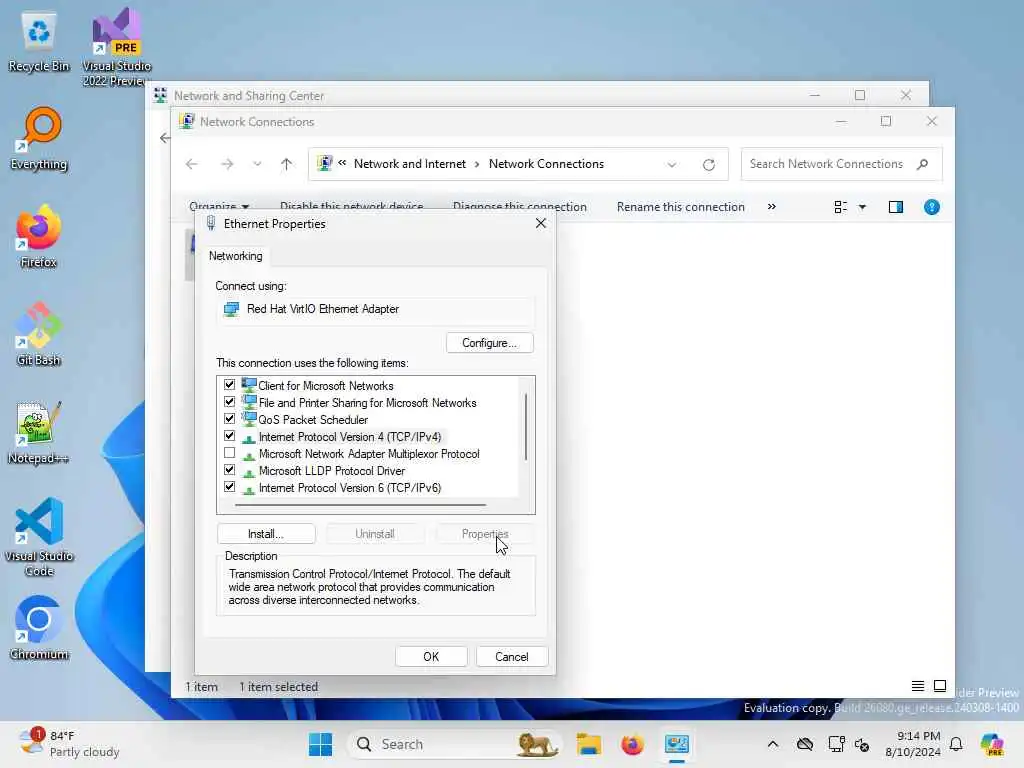Toggle the QoS Packet Scheduler checkbox
Screen dimensions: 1024x768
click(x=229, y=419)
